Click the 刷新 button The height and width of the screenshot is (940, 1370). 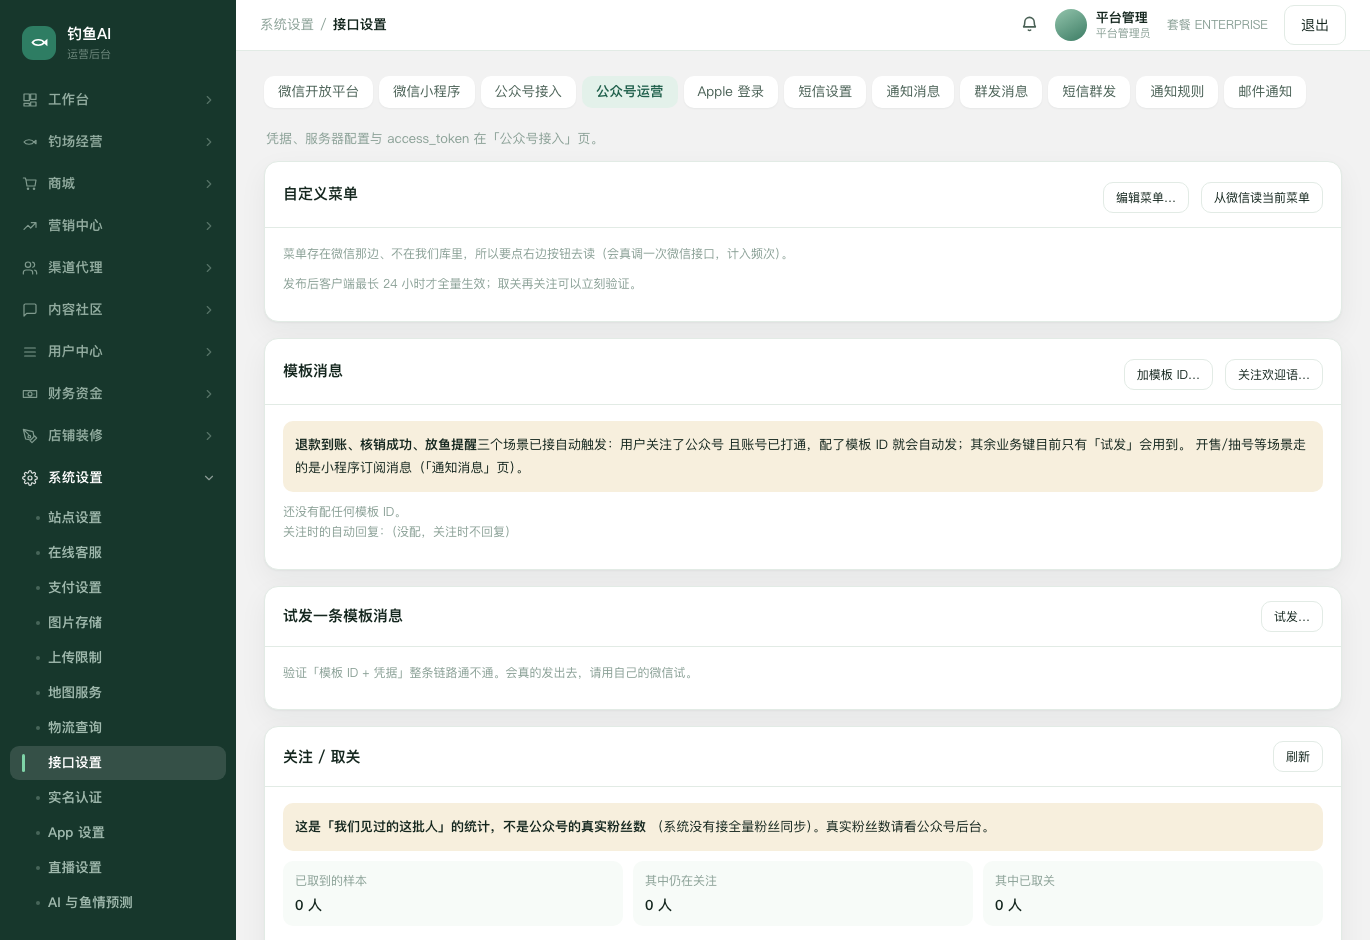click(1298, 757)
